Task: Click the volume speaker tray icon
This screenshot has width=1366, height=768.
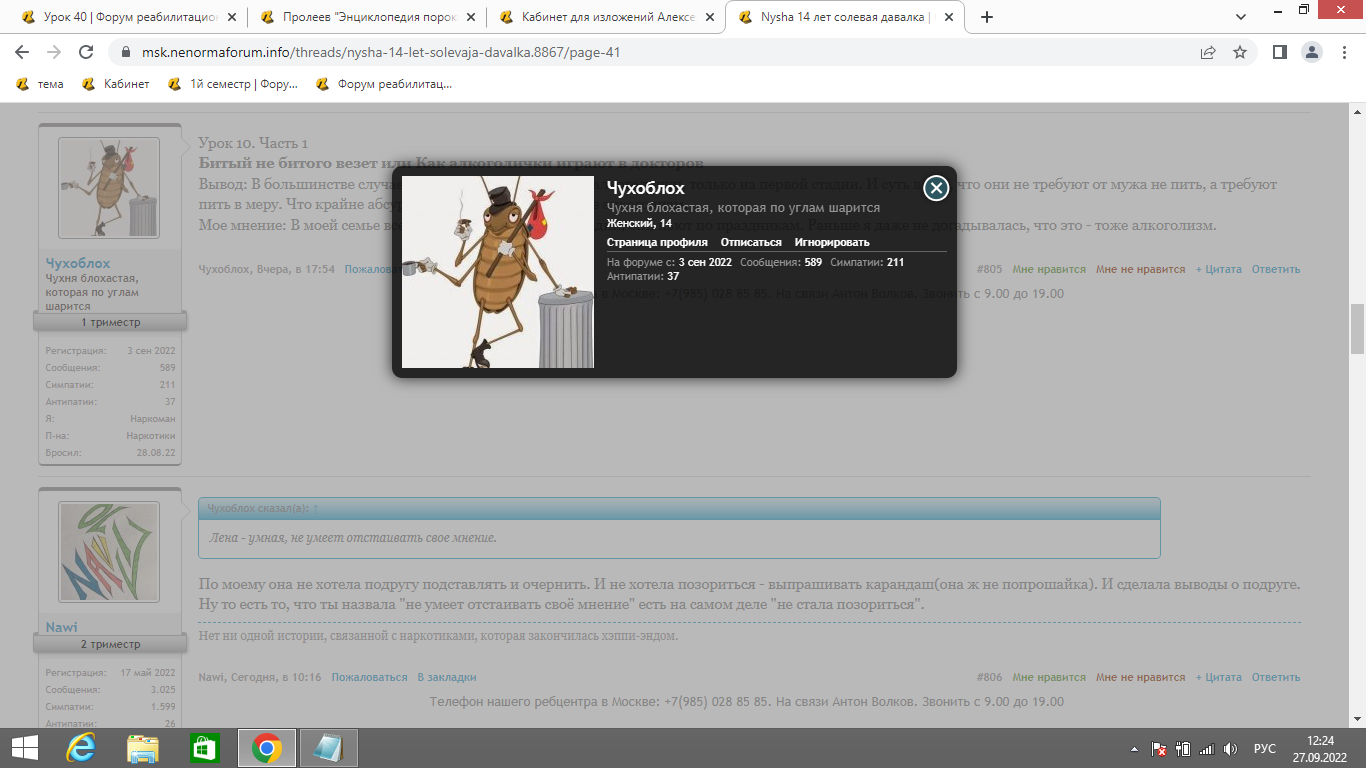Action: (1231, 748)
